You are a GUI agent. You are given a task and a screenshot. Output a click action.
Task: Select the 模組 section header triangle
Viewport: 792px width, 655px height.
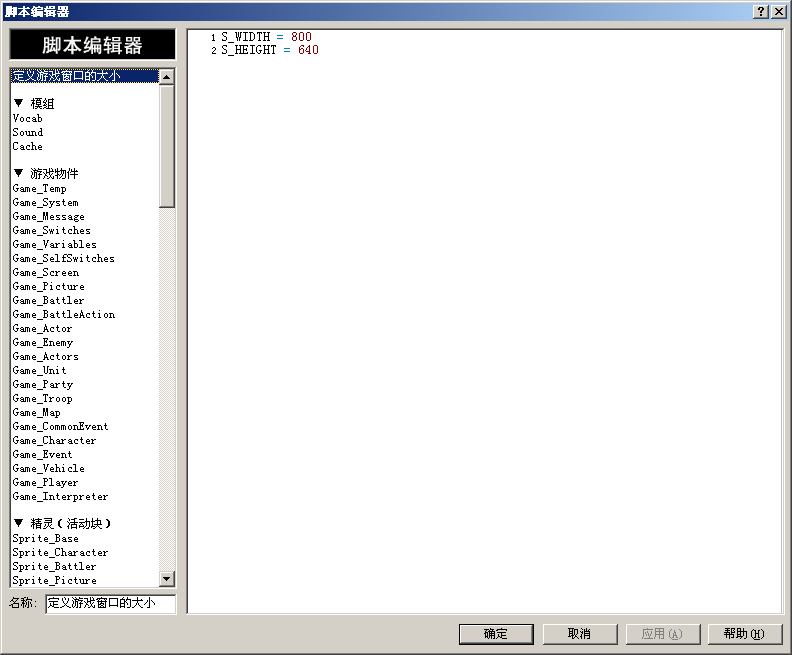pyautogui.click(x=19, y=103)
